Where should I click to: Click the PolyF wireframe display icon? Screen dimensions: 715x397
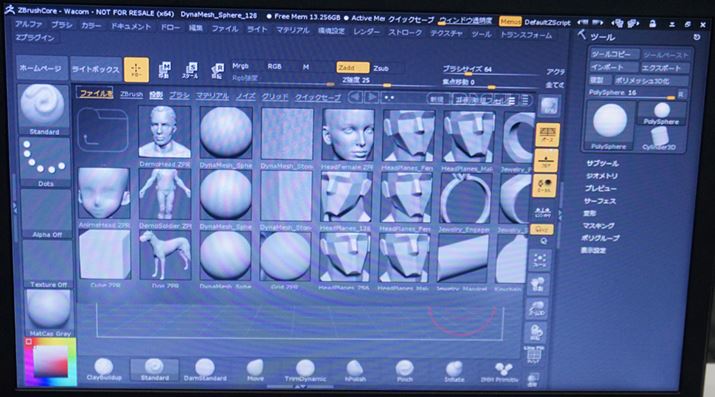[534, 354]
